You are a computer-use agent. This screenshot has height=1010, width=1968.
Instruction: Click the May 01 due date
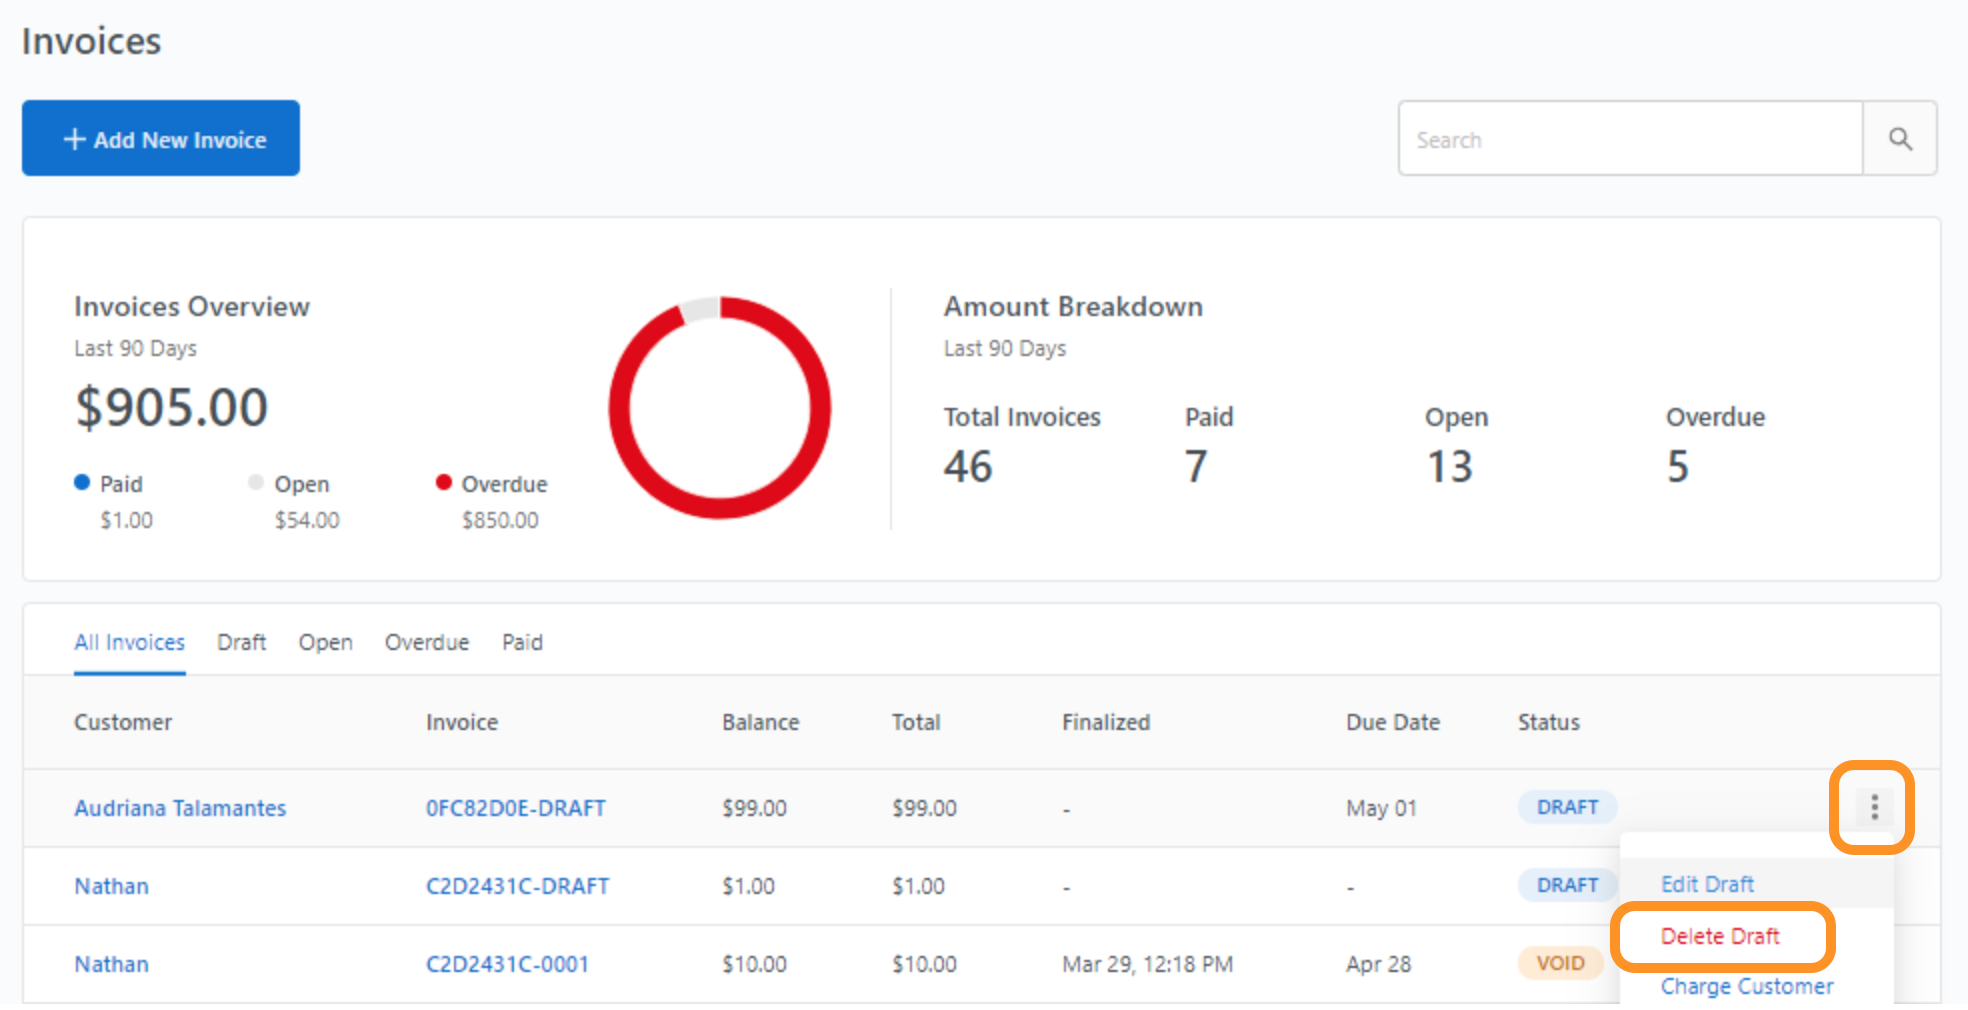click(x=1381, y=808)
